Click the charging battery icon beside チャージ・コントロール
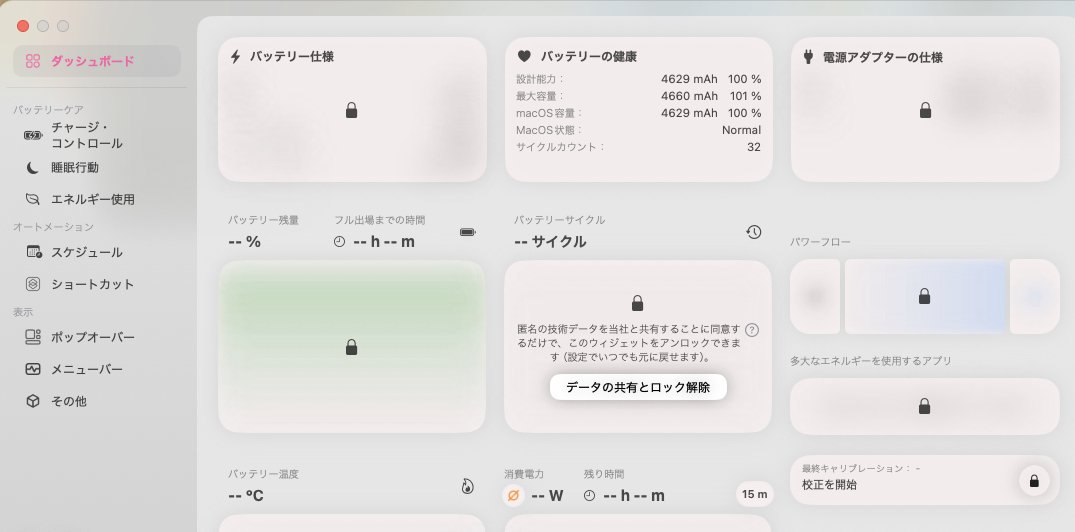1075x532 pixels. click(x=33, y=135)
